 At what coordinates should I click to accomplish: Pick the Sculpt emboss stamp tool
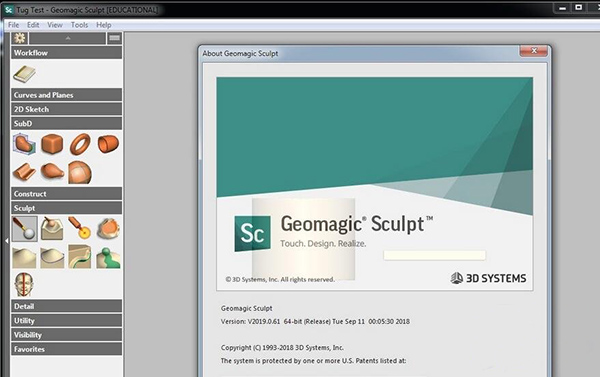pyautogui.click(x=52, y=228)
